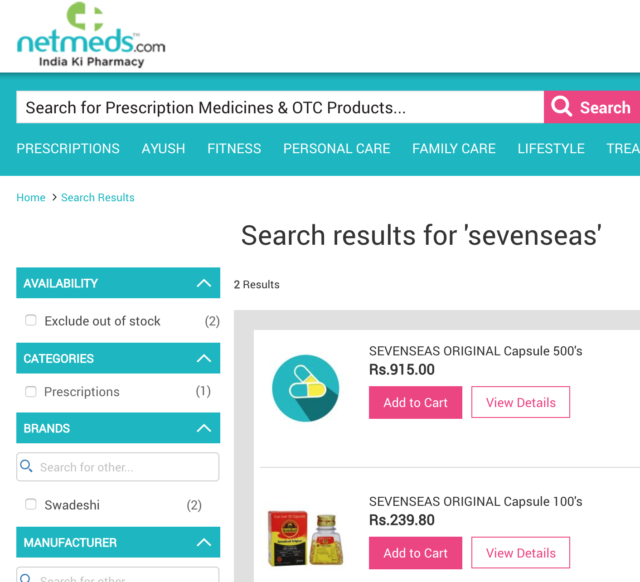Open the Sevenseas 100's product image
Screen dimensions: 640x582
pyautogui.click(x=305, y=537)
